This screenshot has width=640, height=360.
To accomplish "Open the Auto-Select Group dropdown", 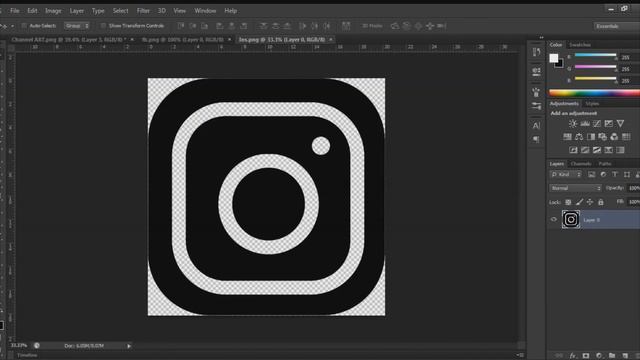I will pos(77,26).
